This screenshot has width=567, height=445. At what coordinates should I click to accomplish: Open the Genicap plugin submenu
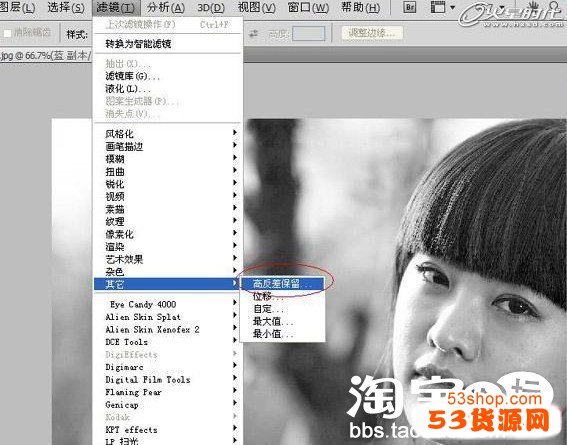pos(168,405)
